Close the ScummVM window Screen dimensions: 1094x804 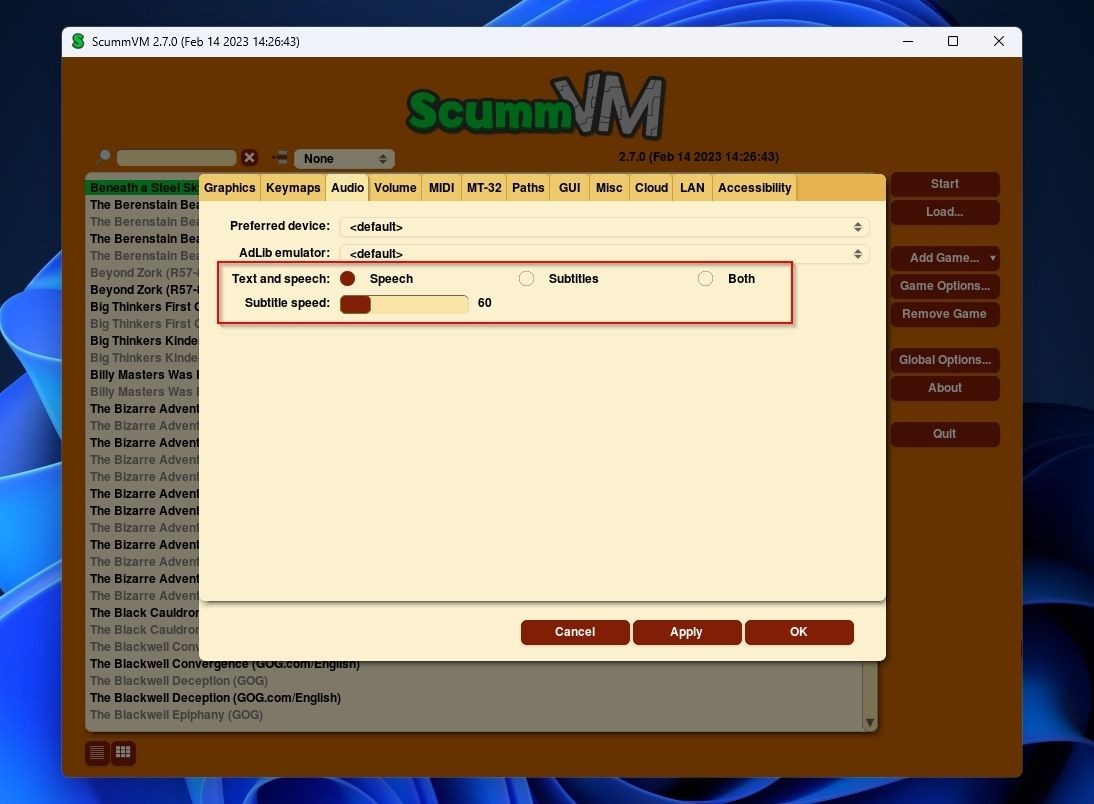coord(998,41)
